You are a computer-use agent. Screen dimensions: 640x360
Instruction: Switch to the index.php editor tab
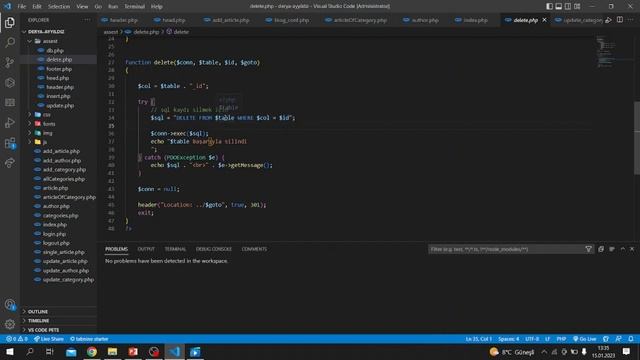tap(471, 20)
